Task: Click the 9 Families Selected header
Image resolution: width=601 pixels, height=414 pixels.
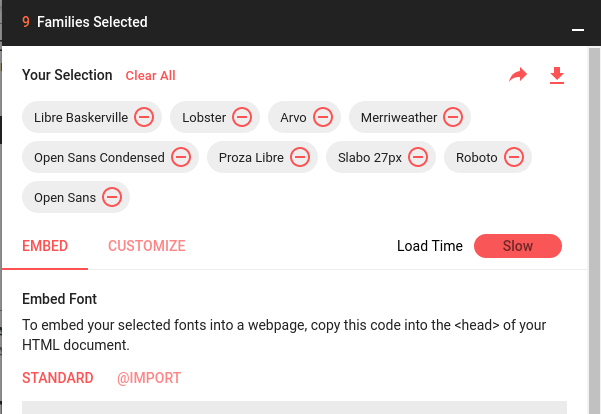Action: [85, 22]
